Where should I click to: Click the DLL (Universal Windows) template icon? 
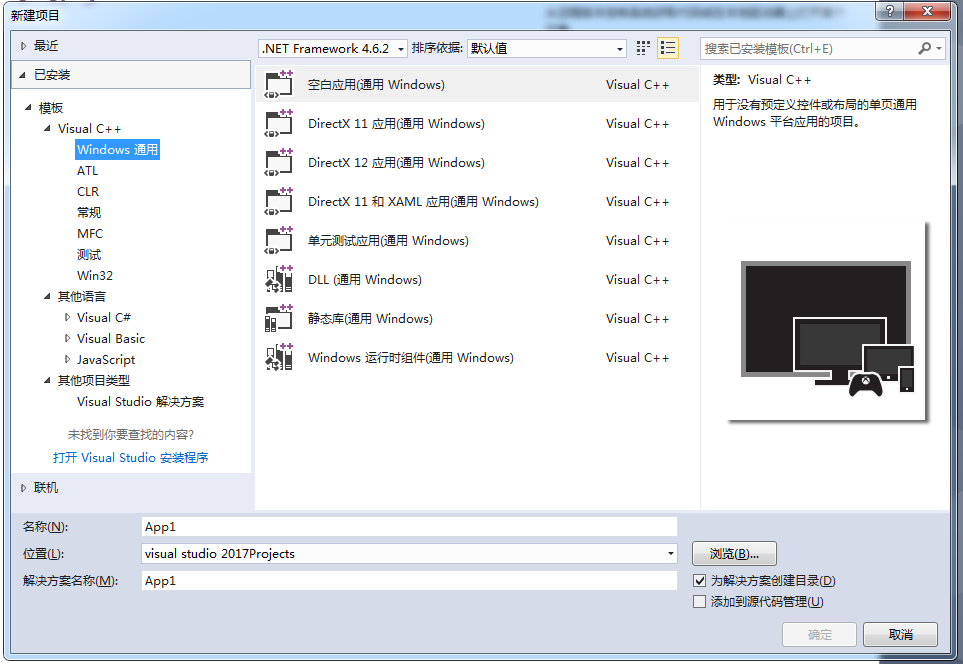(279, 279)
